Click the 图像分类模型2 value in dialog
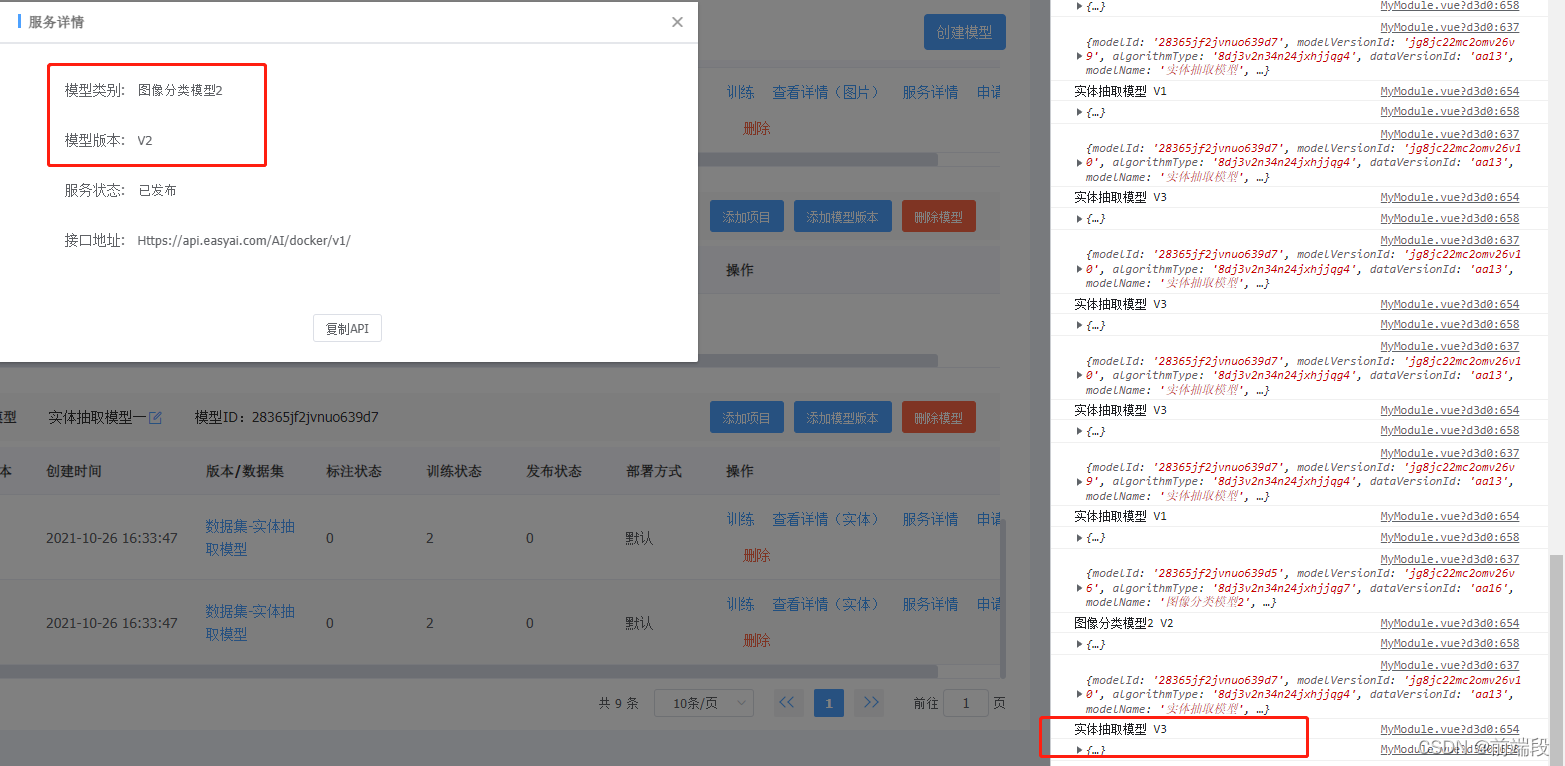Viewport: 1565px width, 766px height. 180,90
